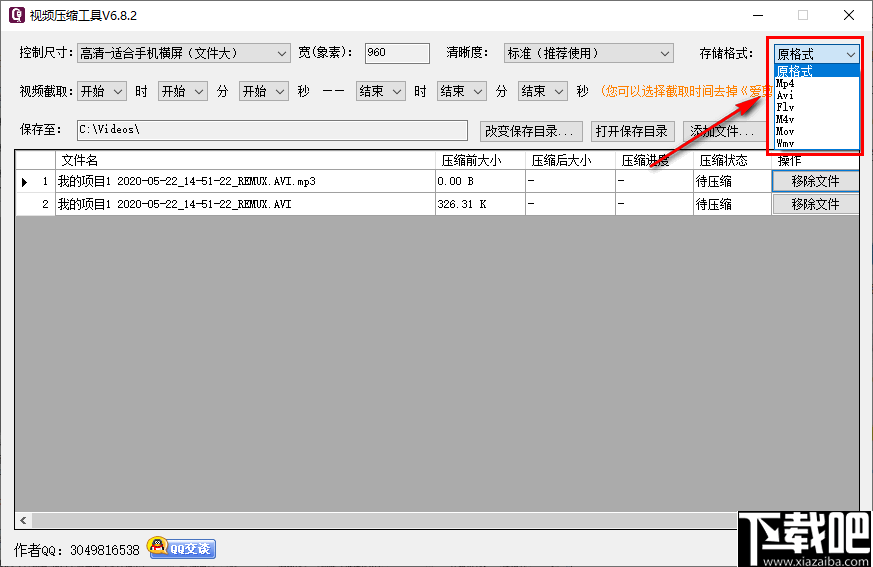Click the 添加文件 button
This screenshot has width=873, height=567.
pyautogui.click(x=723, y=131)
